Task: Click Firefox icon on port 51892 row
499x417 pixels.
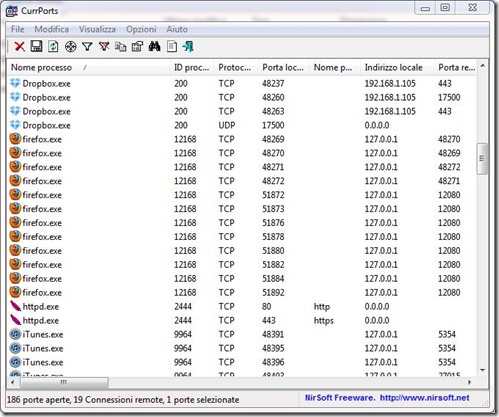Action: [15, 292]
